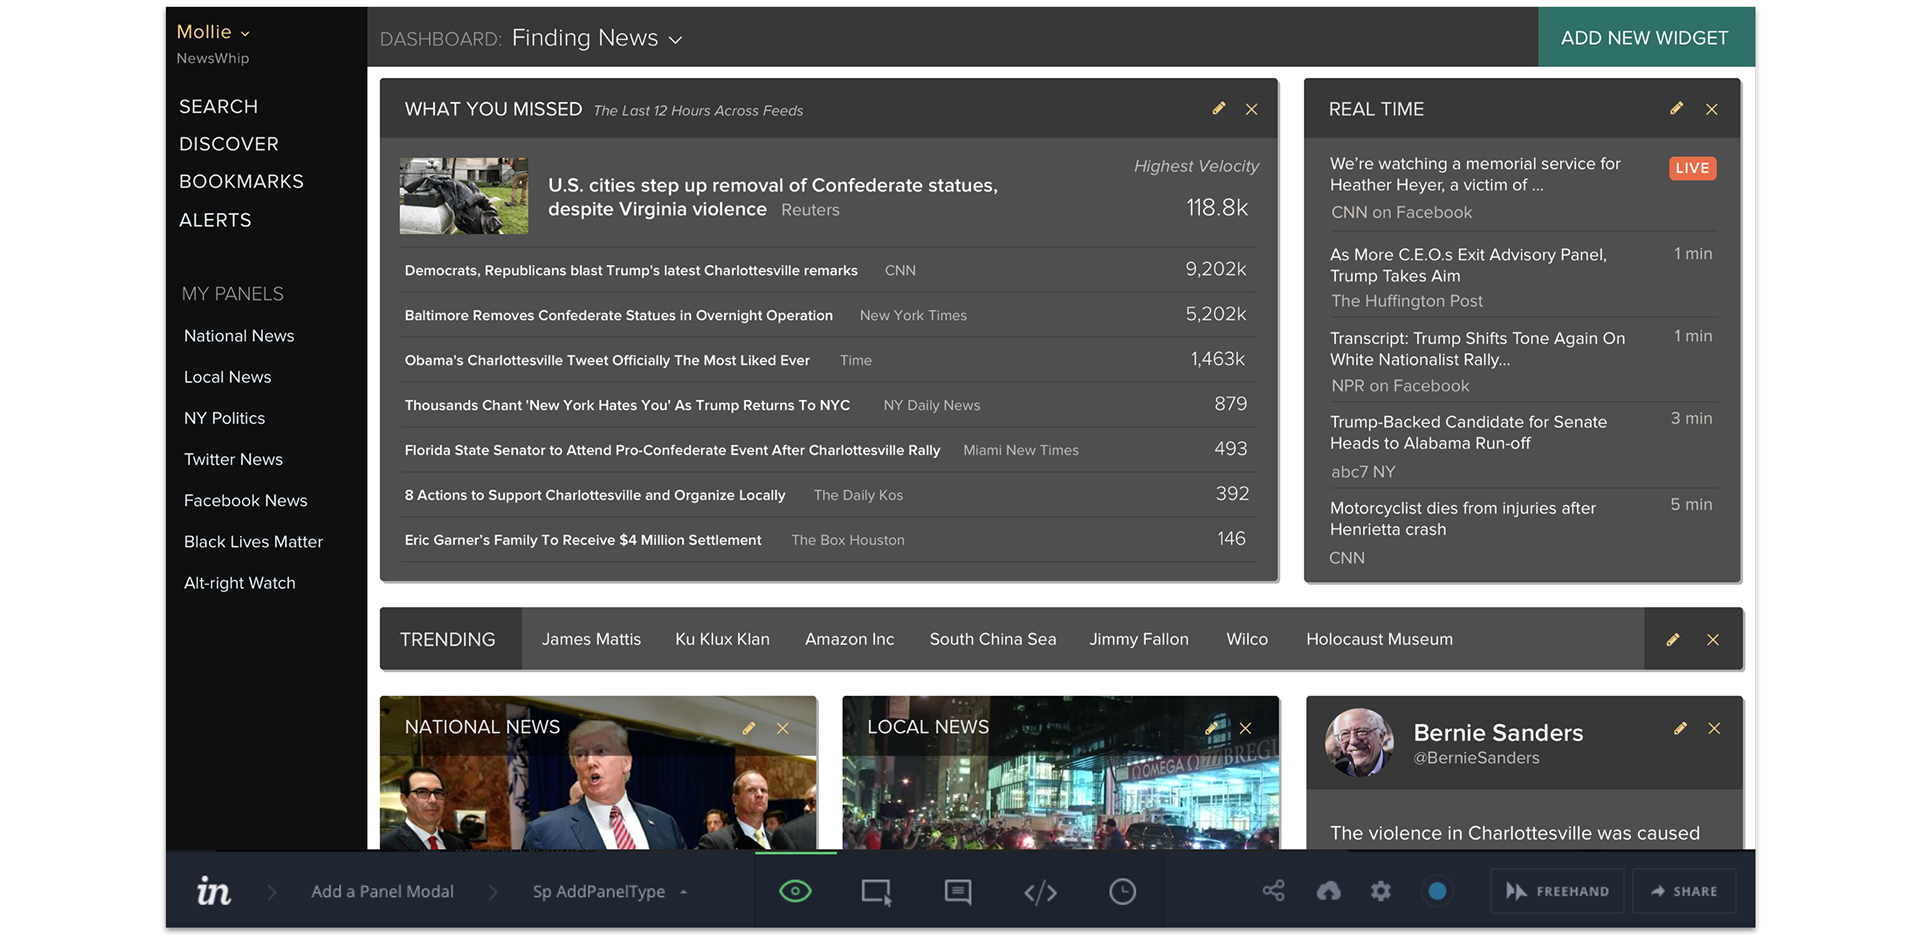Select Local News panel in sidebar

pyautogui.click(x=227, y=377)
